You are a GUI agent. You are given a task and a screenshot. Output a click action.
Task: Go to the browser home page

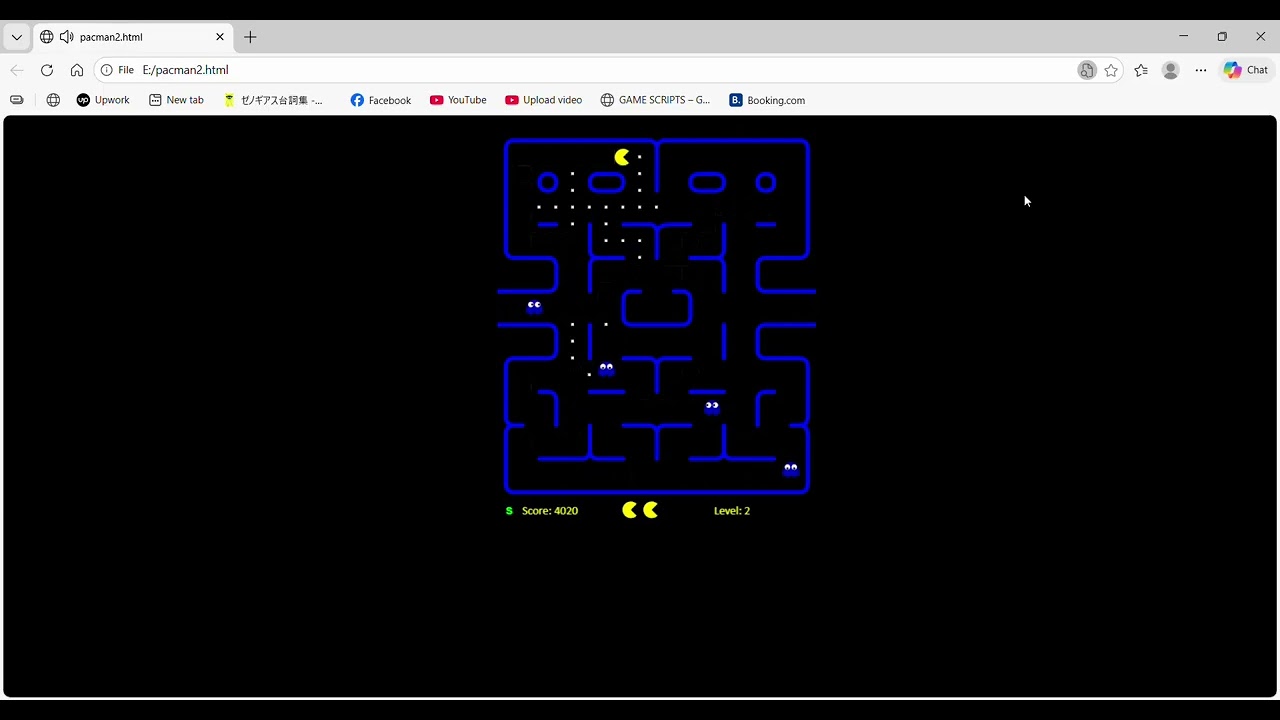pyautogui.click(x=77, y=70)
